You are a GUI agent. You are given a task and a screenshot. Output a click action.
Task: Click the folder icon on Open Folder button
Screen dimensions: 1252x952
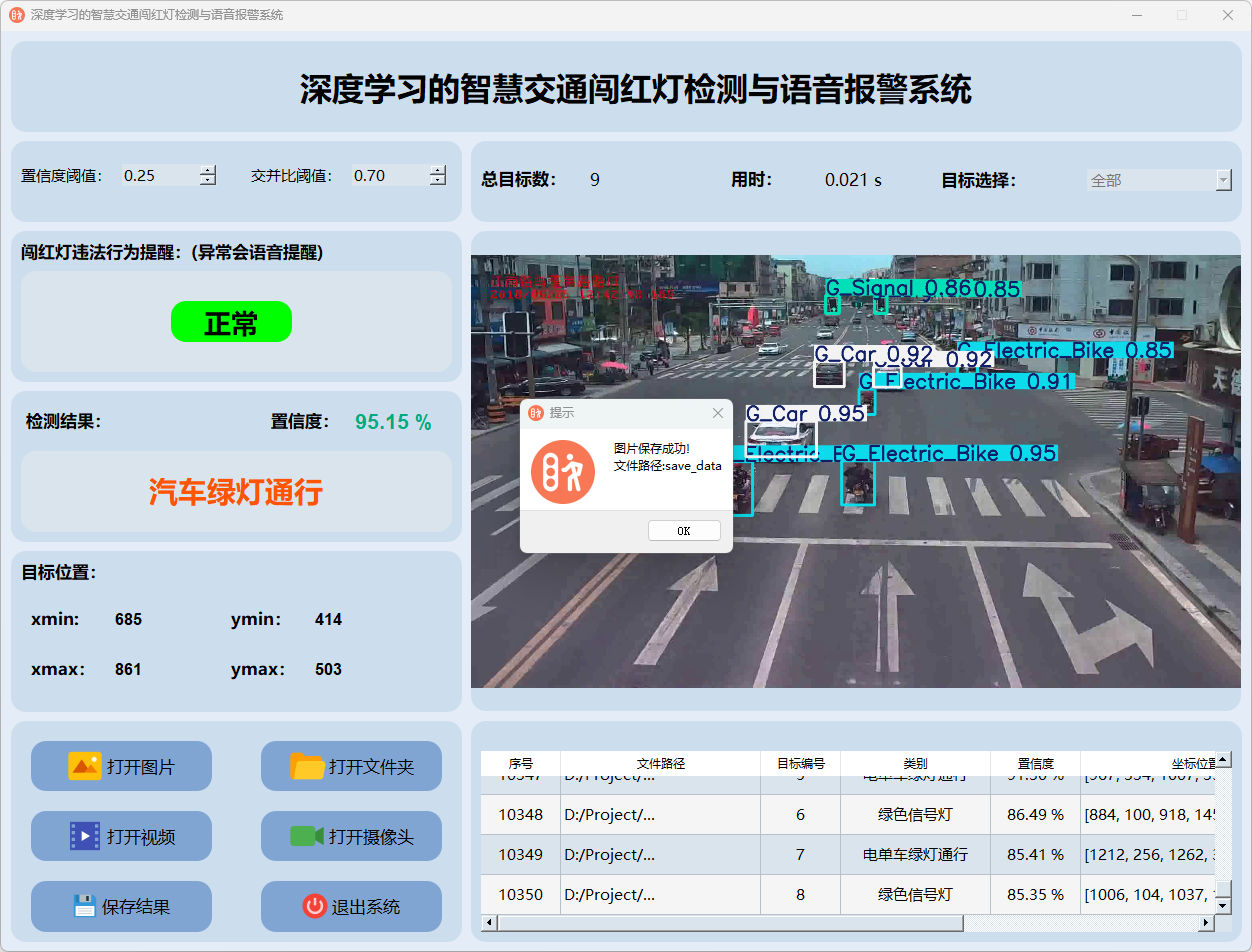(307, 766)
